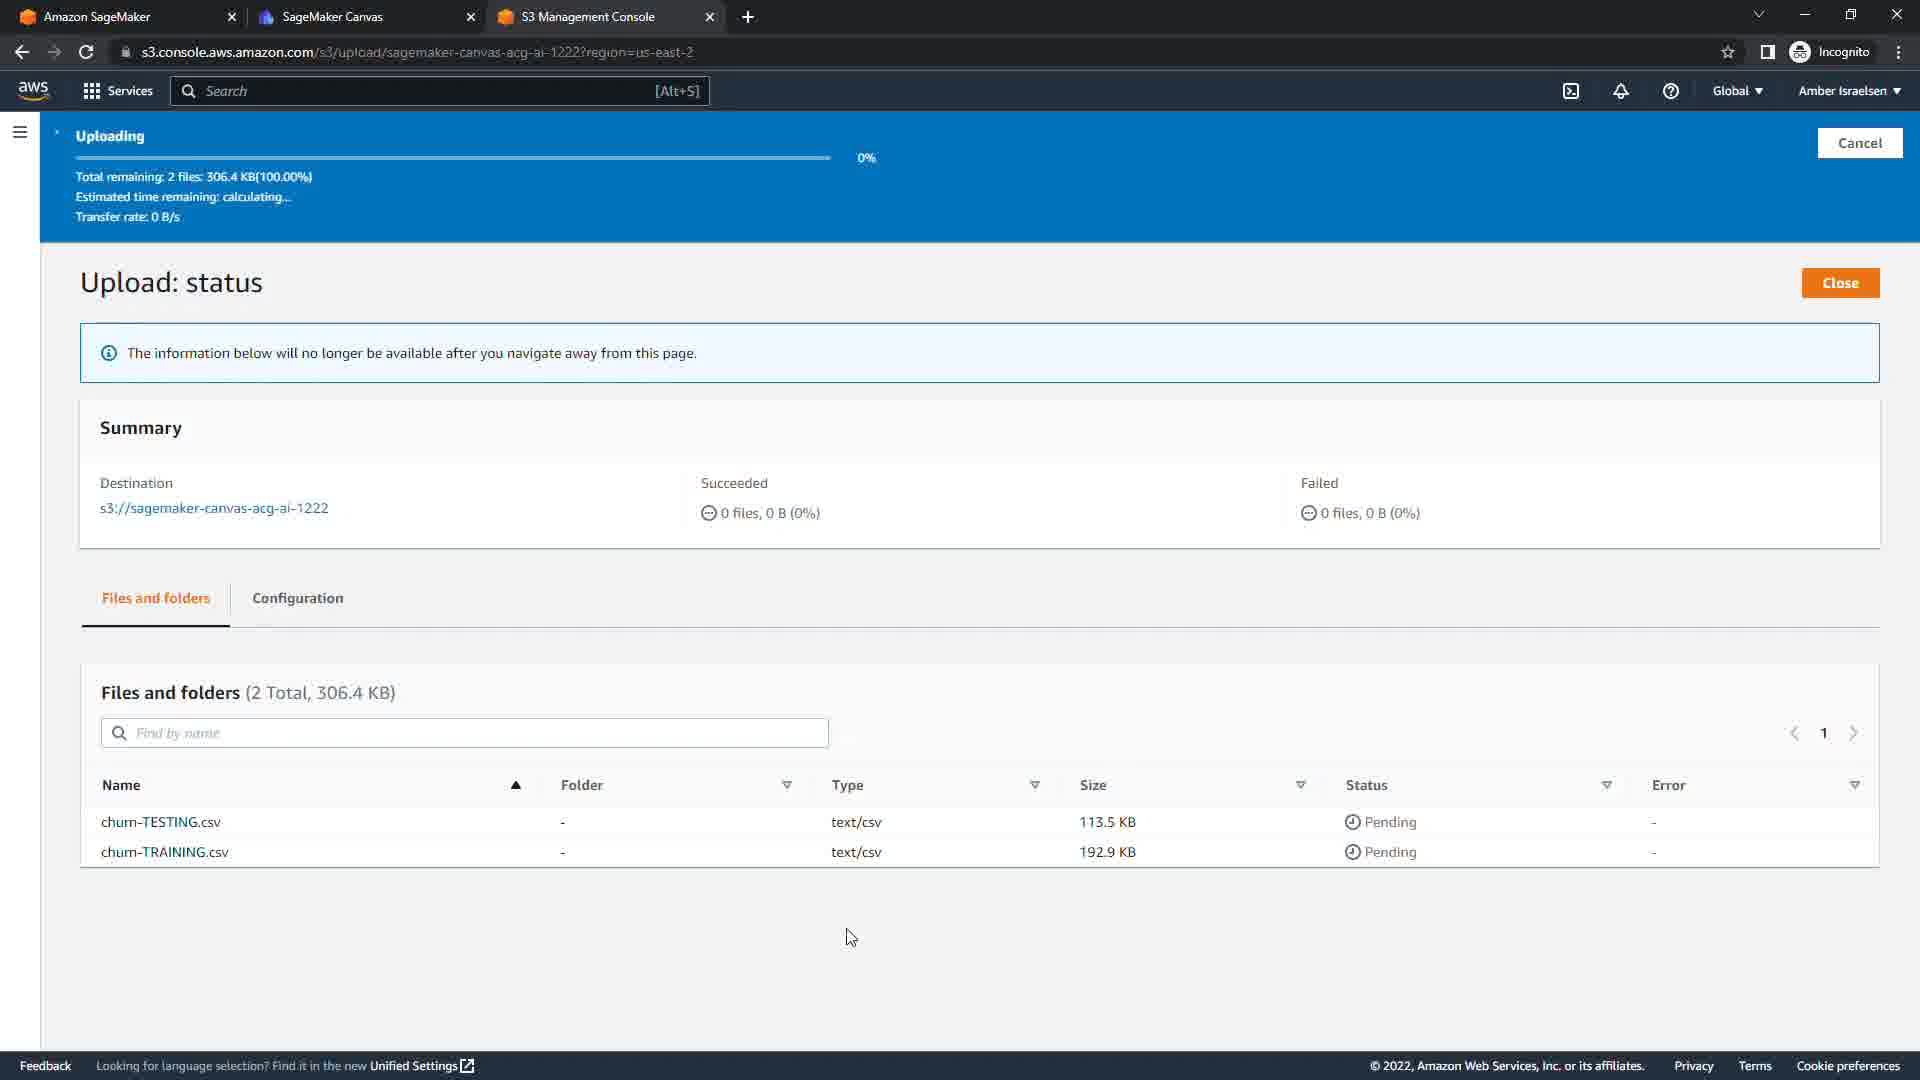Open the notifications bell icon

pos(1621,91)
